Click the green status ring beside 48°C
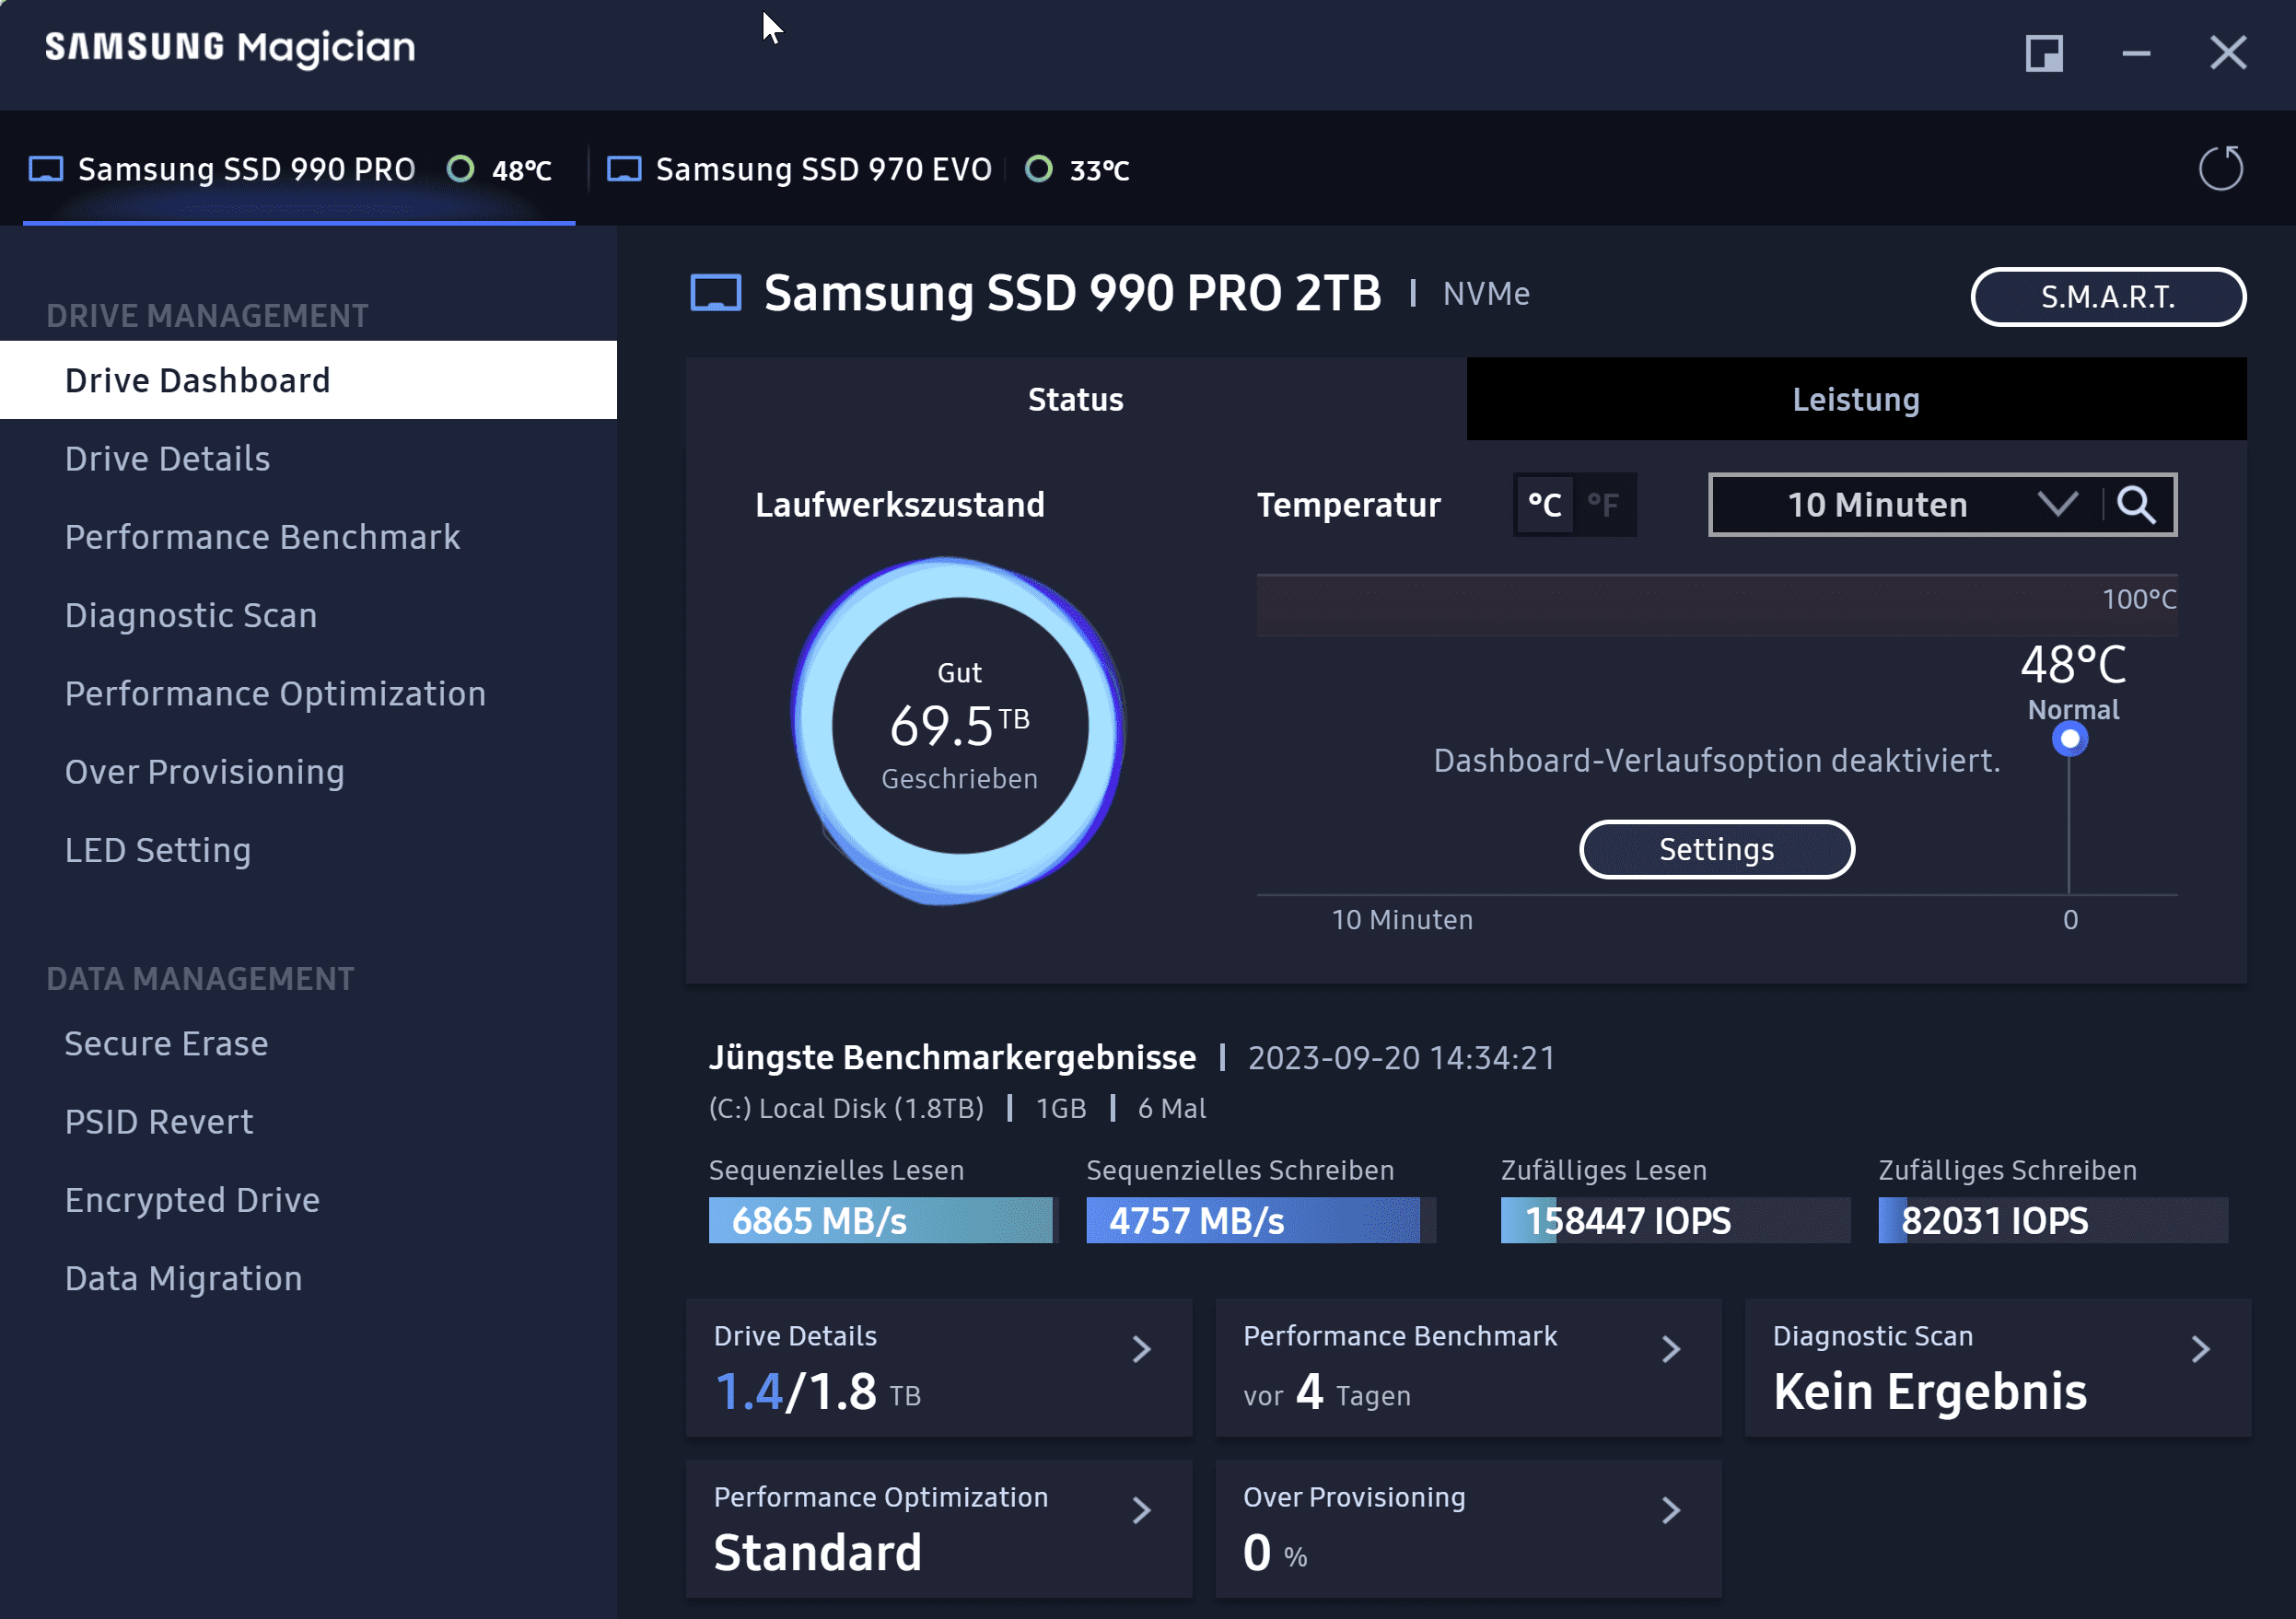This screenshot has height=1619, width=2296. click(x=460, y=169)
